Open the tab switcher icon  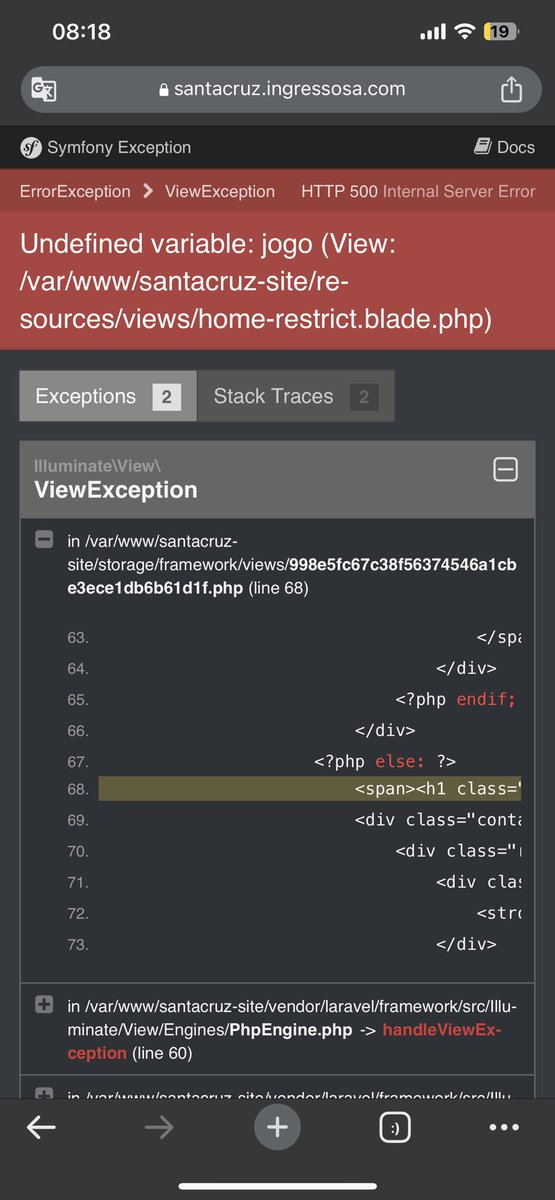pyautogui.click(x=396, y=1127)
